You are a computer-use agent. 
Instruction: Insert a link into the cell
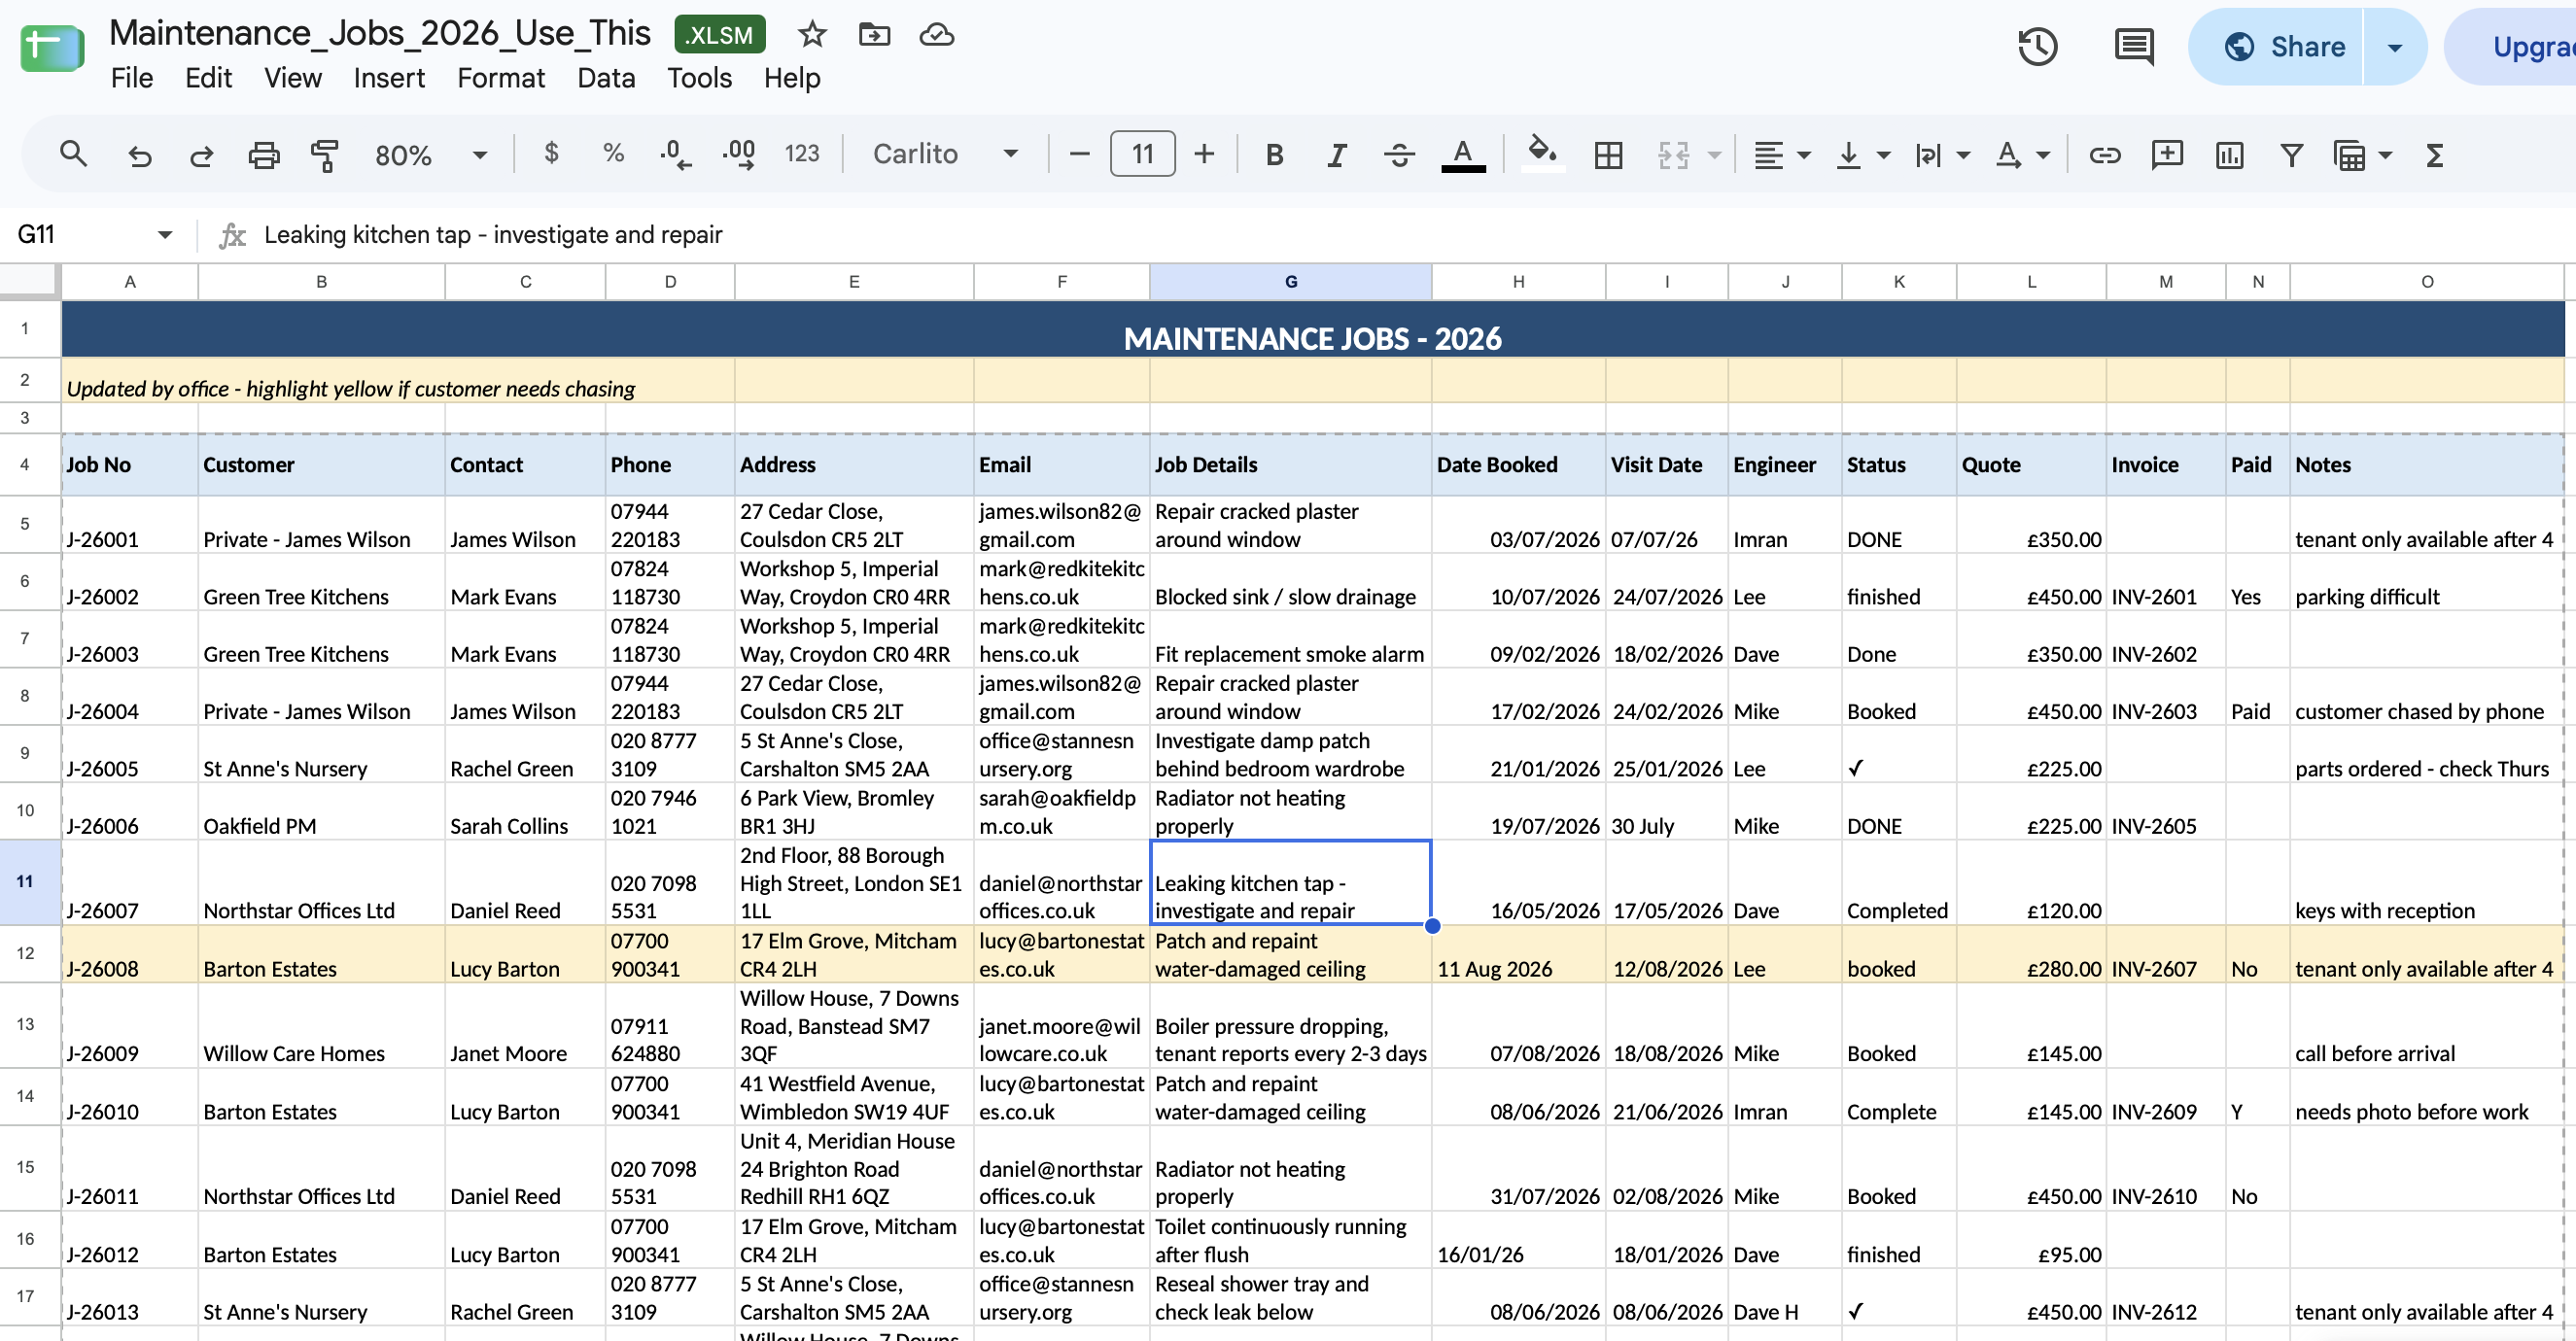click(x=2104, y=154)
